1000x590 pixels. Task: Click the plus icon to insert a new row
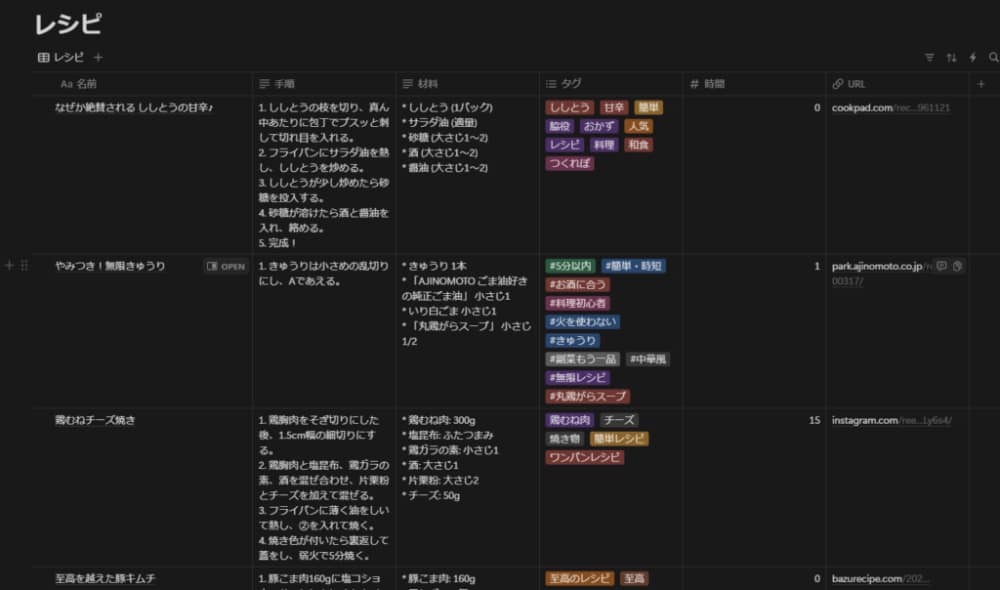[x=8, y=266]
